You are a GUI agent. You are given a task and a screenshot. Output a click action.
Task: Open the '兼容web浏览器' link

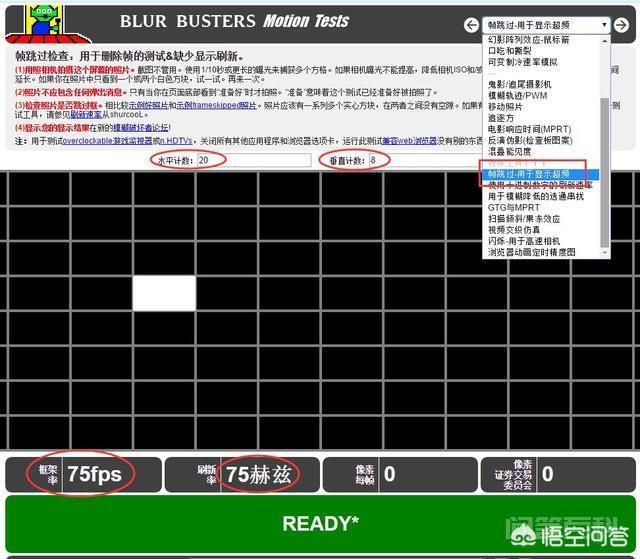point(409,141)
